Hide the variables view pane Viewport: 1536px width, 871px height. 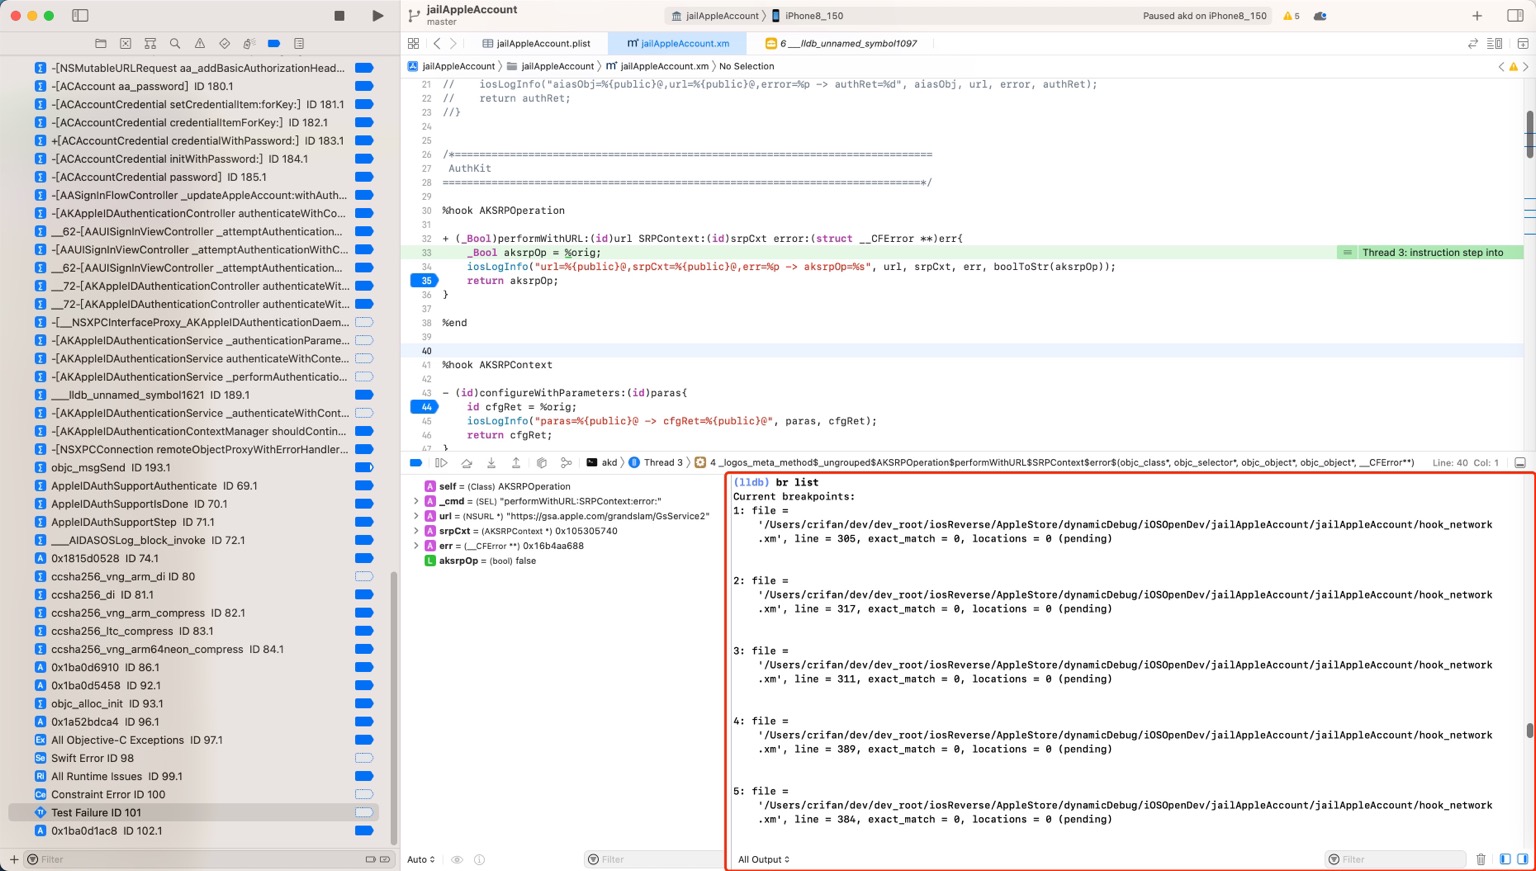pyautogui.click(x=1505, y=859)
